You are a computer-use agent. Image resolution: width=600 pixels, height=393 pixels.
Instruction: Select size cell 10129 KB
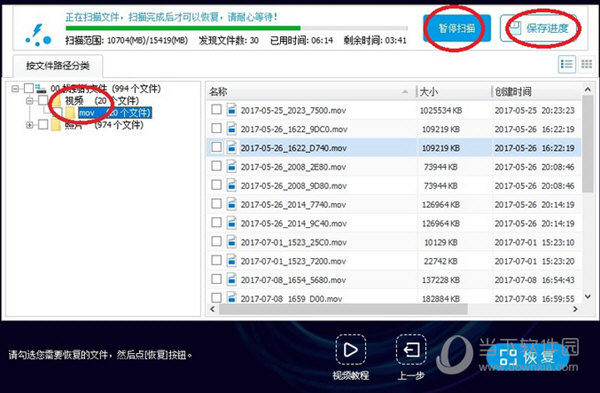coord(441,242)
